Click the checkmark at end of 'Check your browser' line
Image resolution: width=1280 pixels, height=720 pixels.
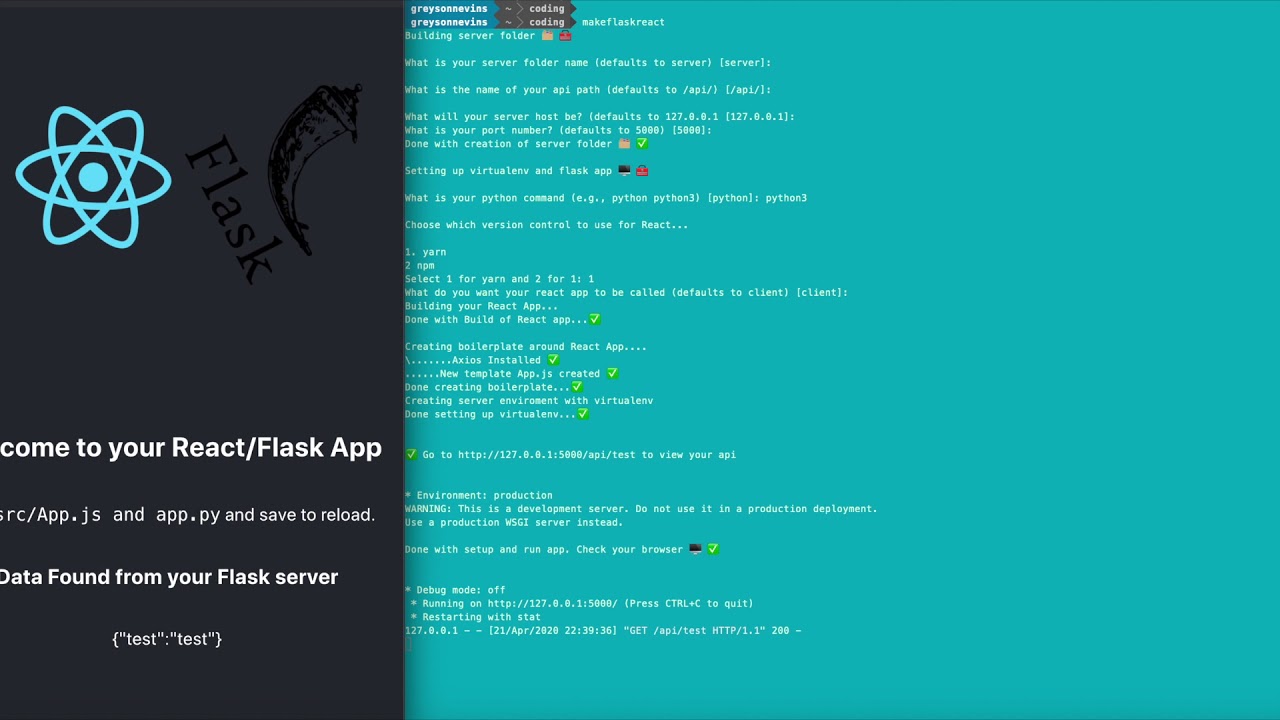pyautogui.click(x=713, y=549)
